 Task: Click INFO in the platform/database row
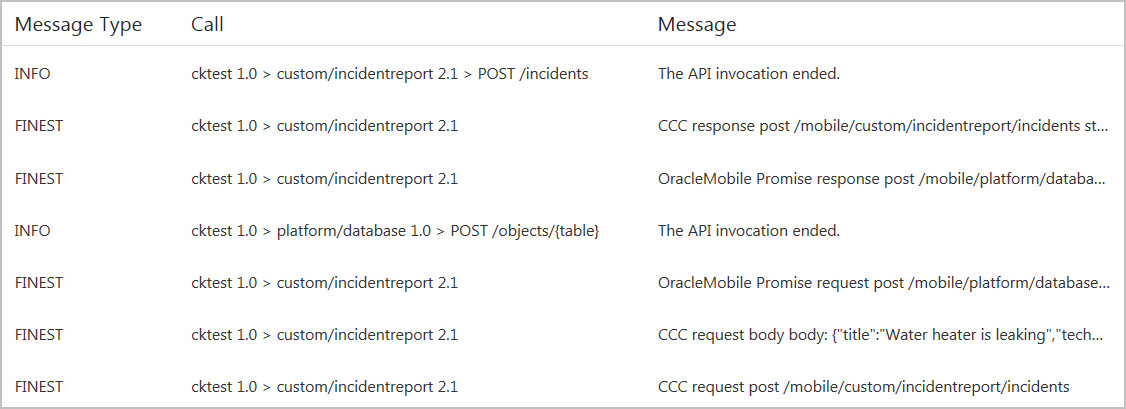point(32,231)
